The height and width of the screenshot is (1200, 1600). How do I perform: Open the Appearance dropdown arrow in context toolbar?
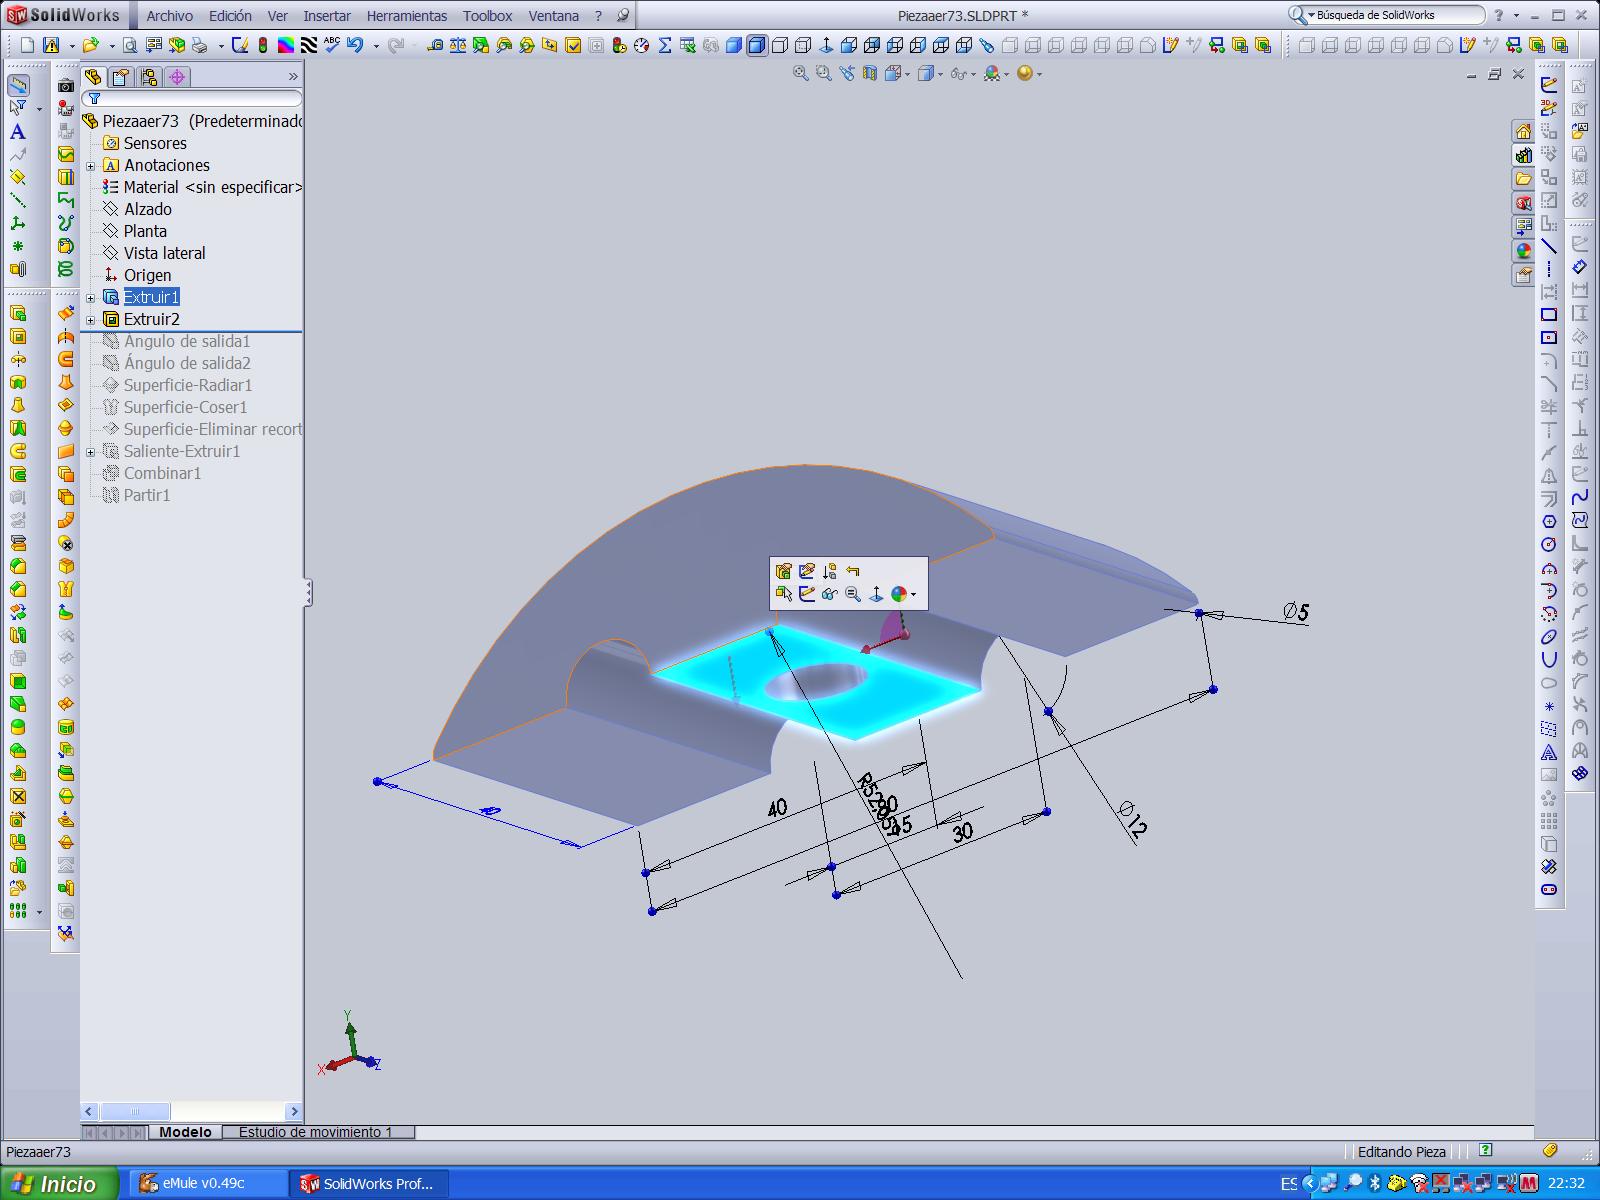(x=914, y=594)
